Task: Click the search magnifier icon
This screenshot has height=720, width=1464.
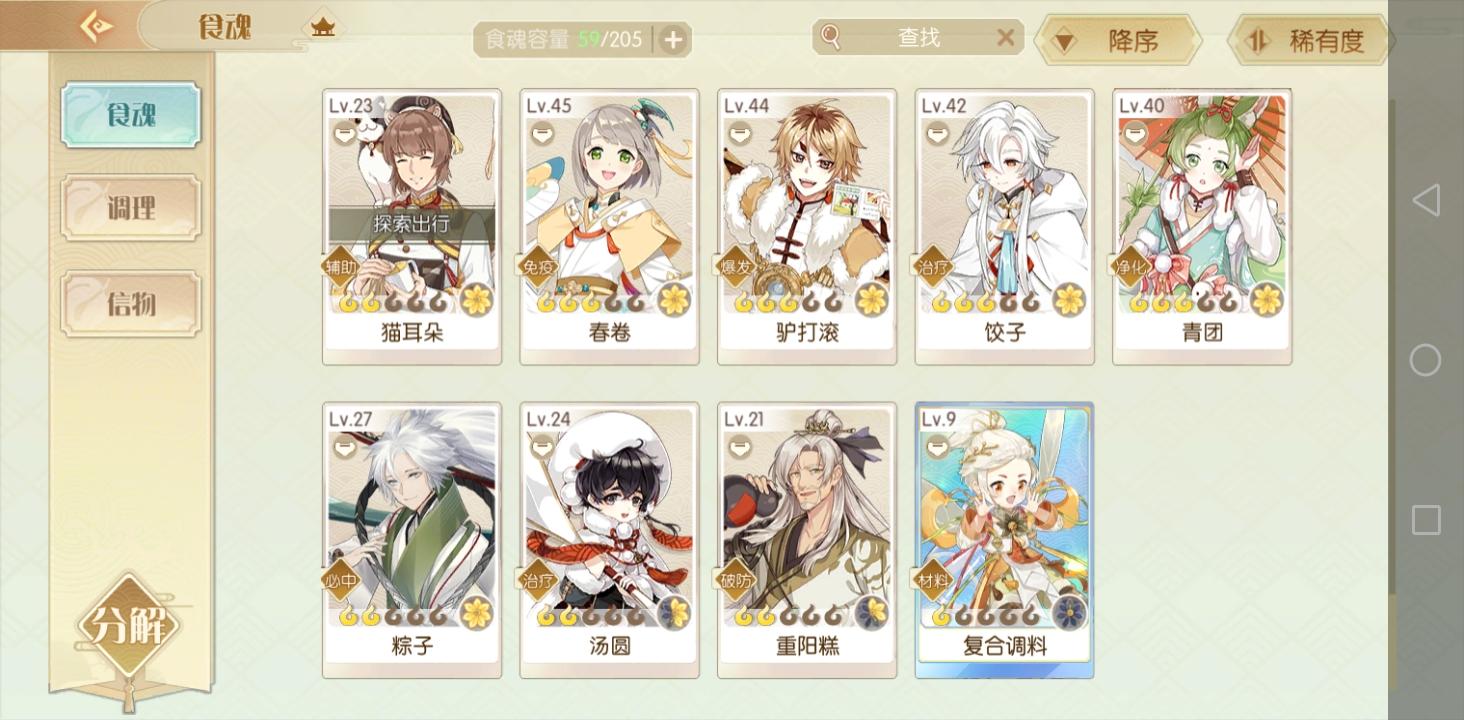Action: tap(830, 38)
